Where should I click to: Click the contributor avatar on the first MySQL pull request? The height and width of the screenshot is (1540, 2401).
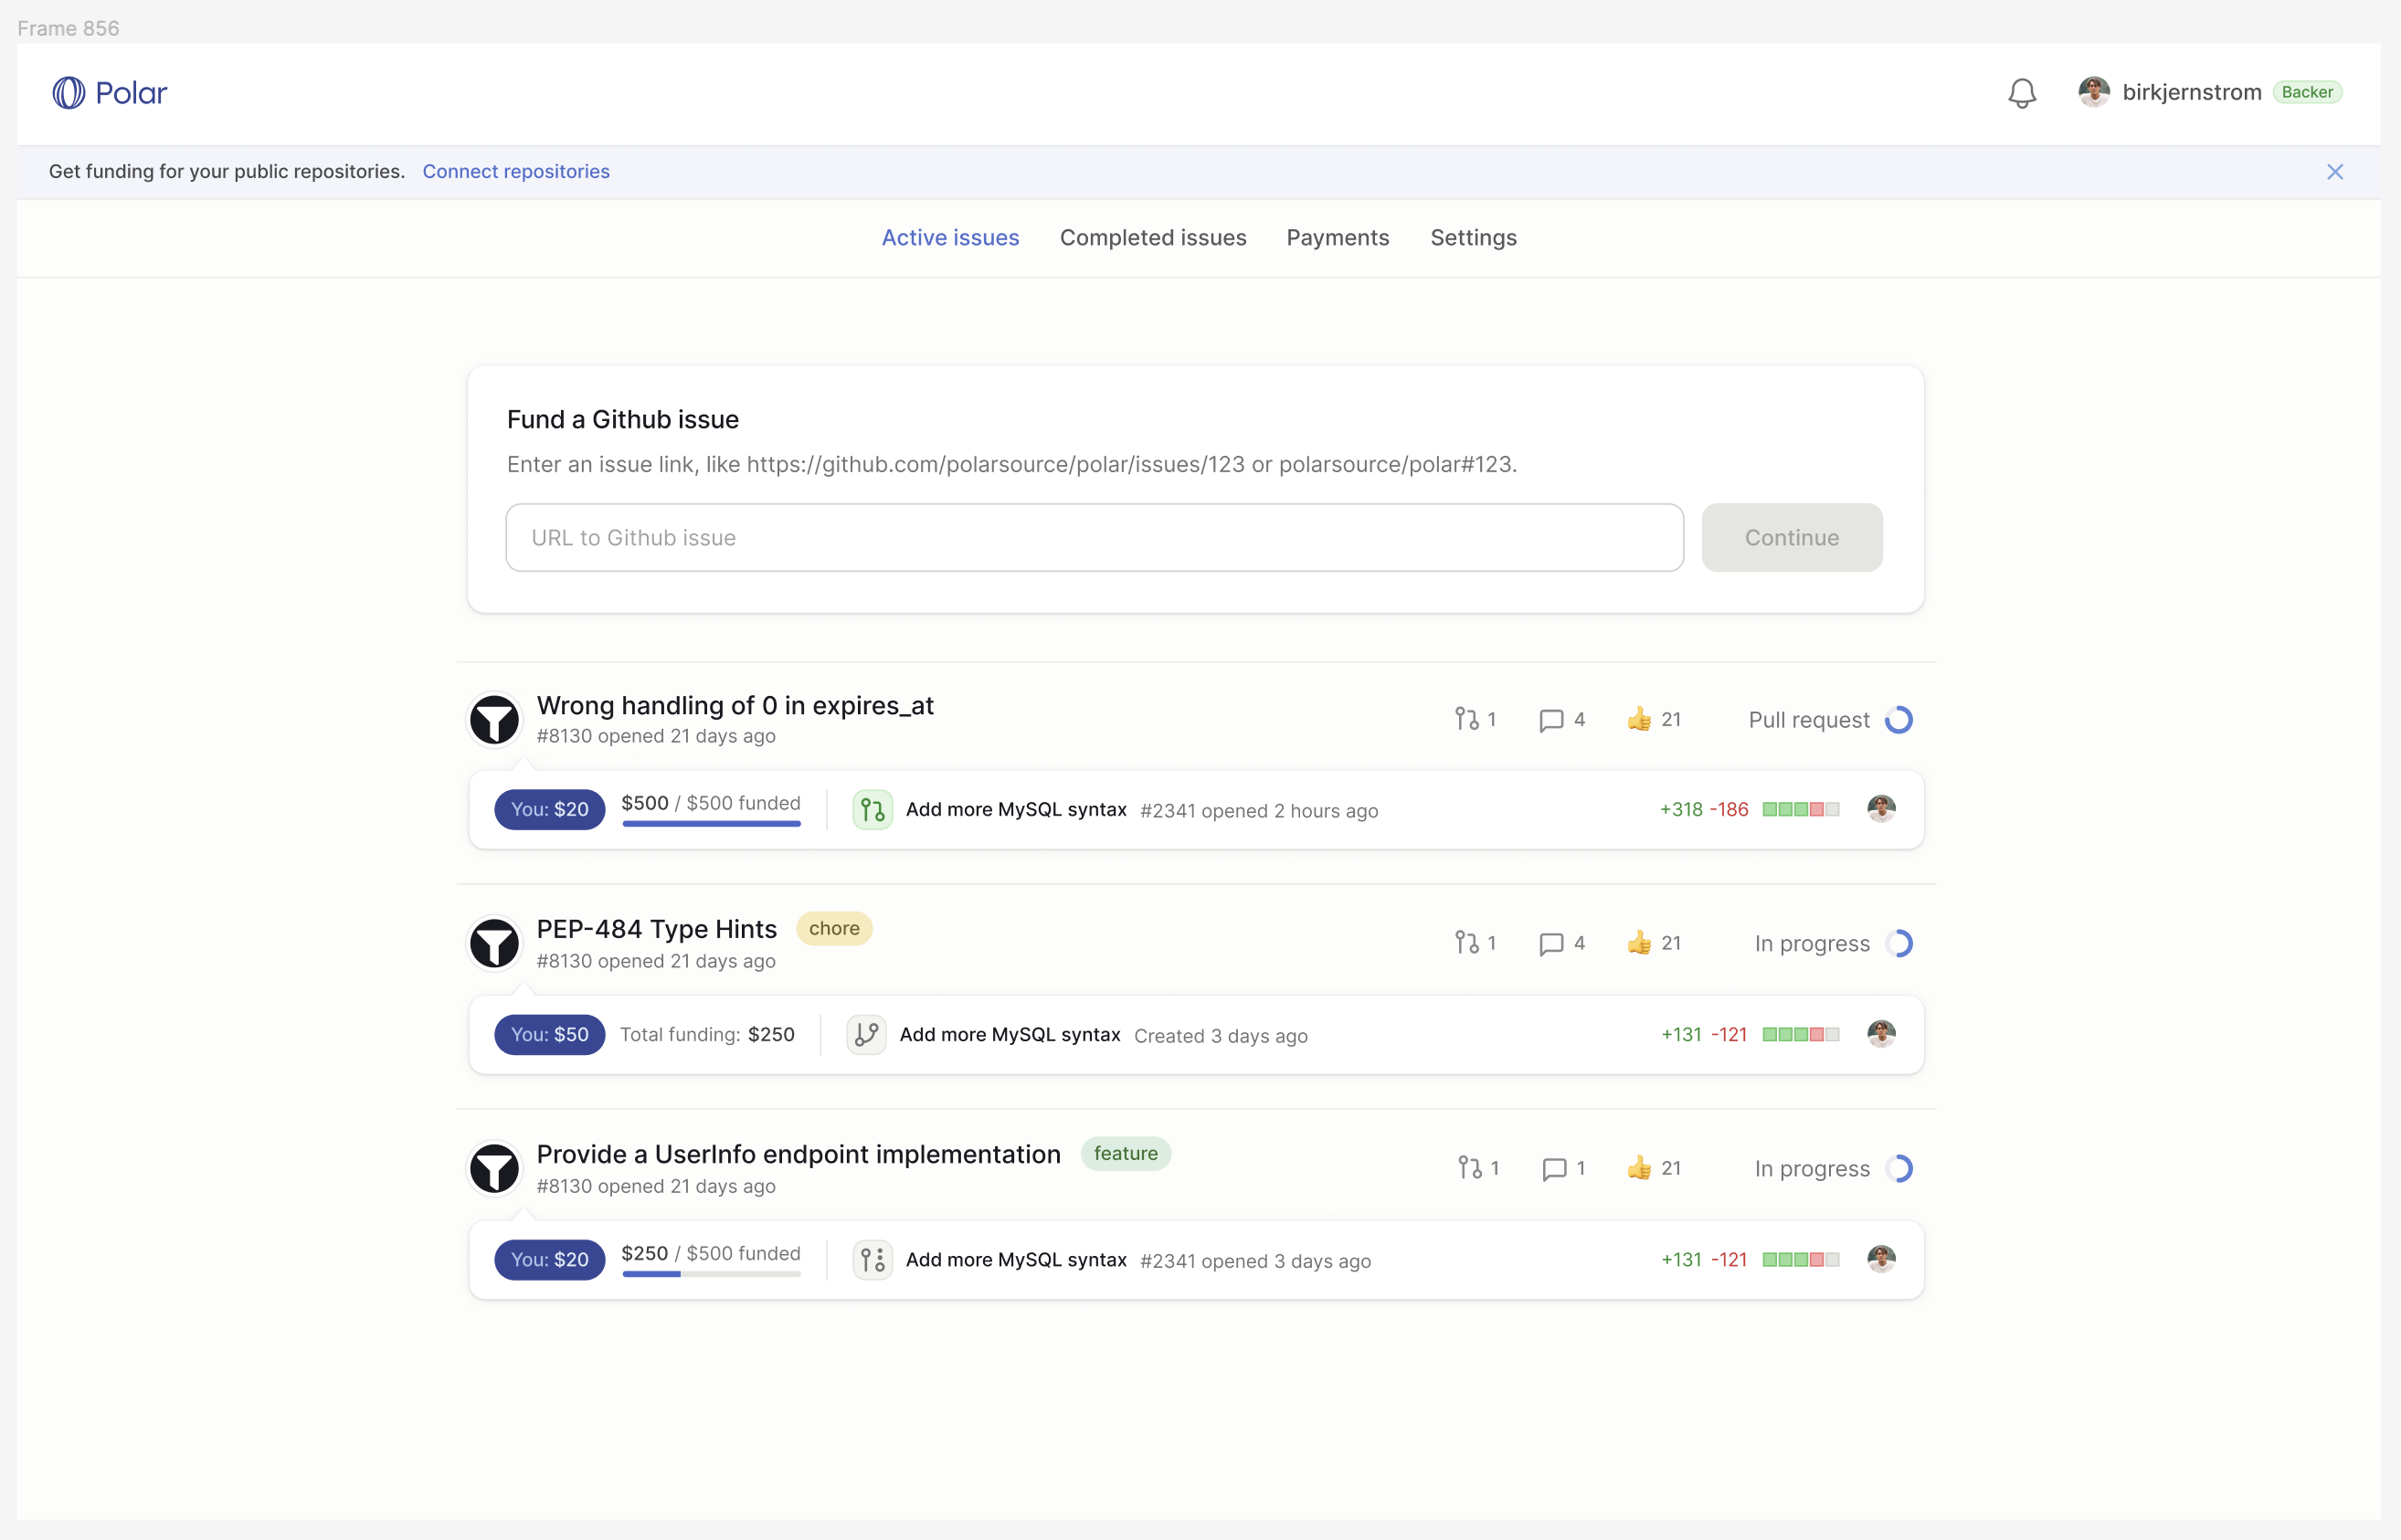point(1881,808)
